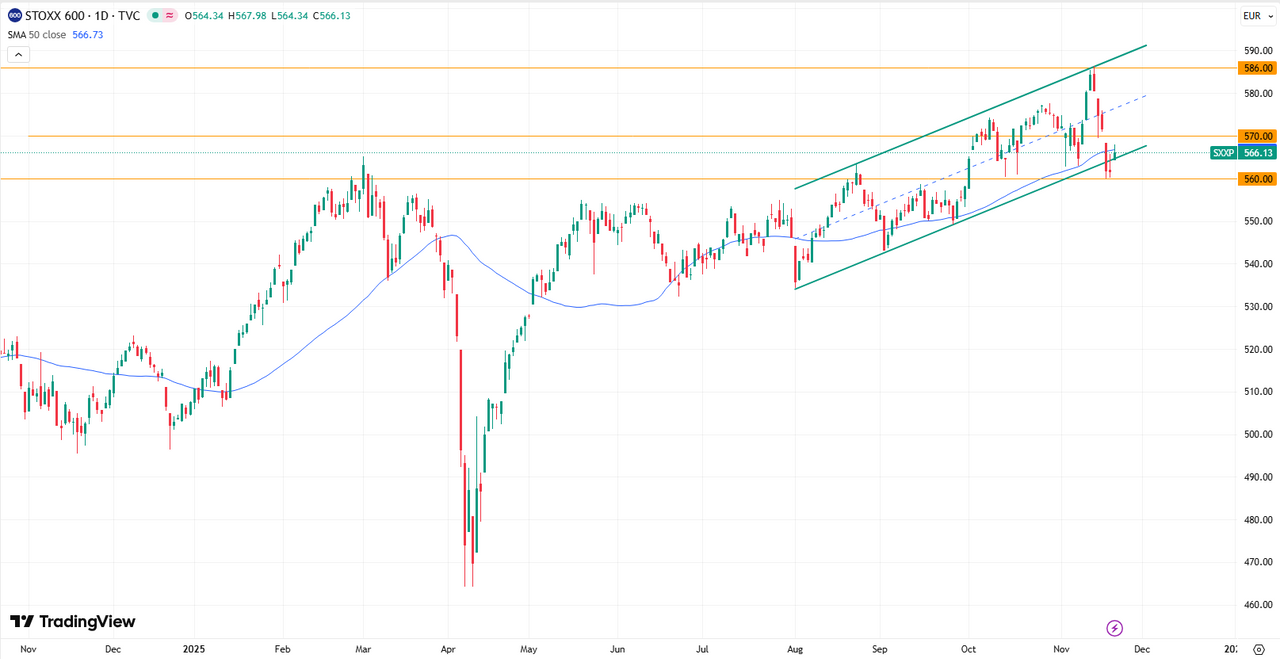Click the Apr label on time axis
1280x659 pixels.
pyautogui.click(x=446, y=649)
